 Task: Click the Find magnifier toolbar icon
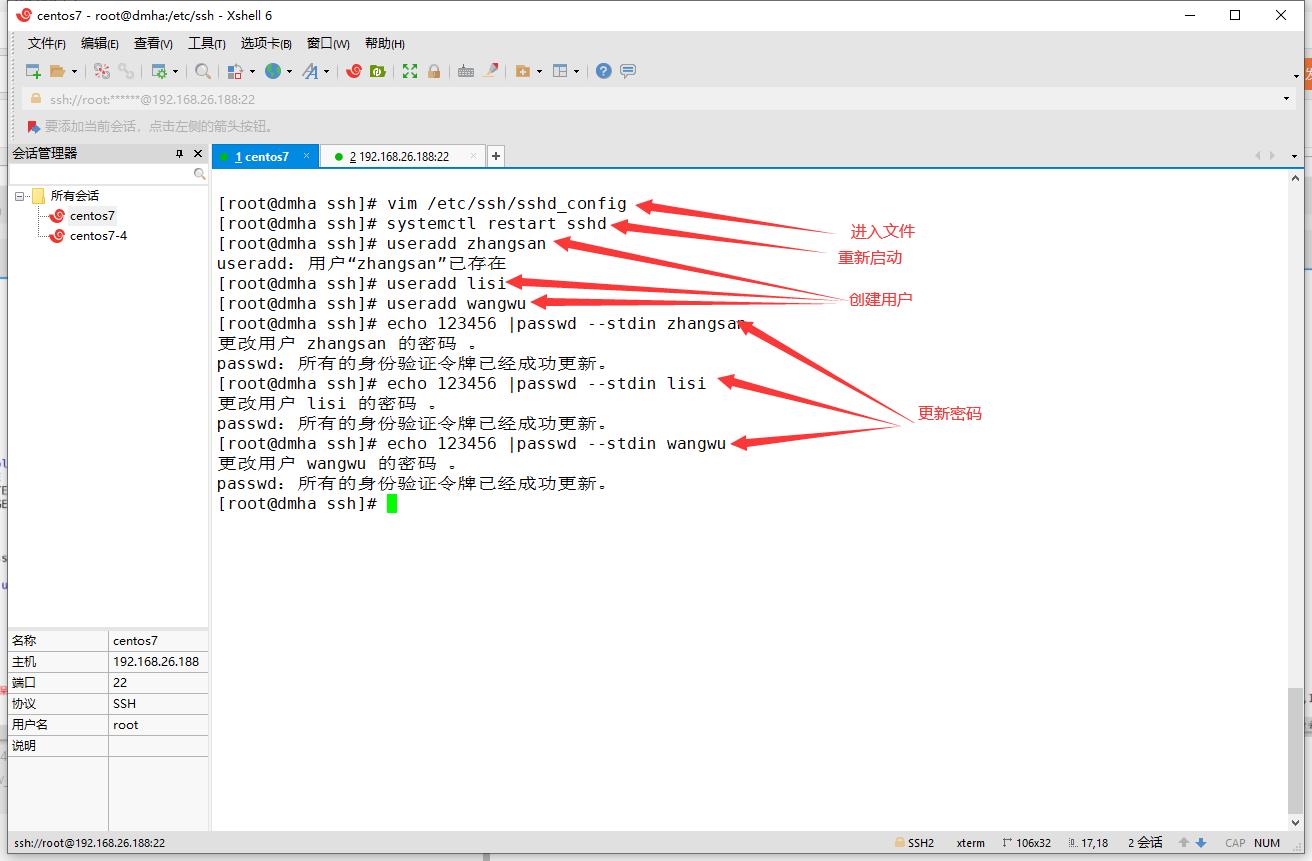[x=203, y=71]
